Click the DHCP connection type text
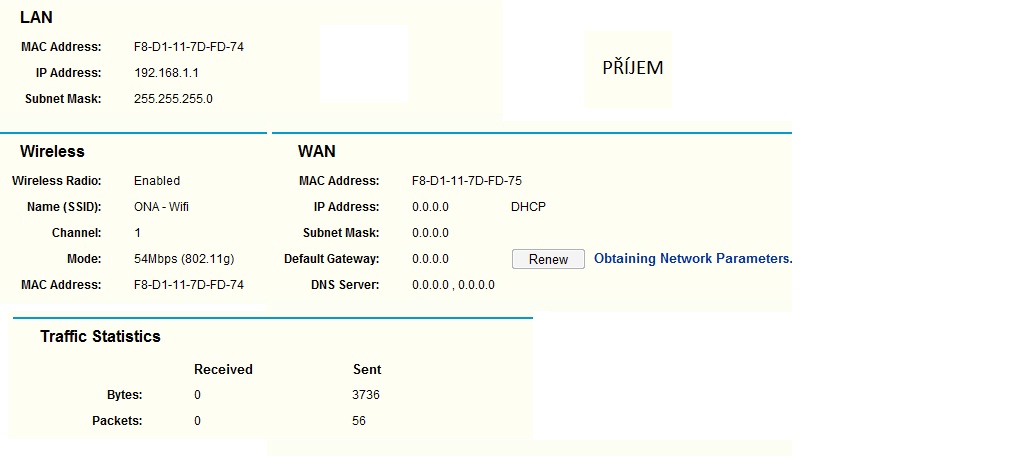This screenshot has height=456, width=1018. (528, 207)
